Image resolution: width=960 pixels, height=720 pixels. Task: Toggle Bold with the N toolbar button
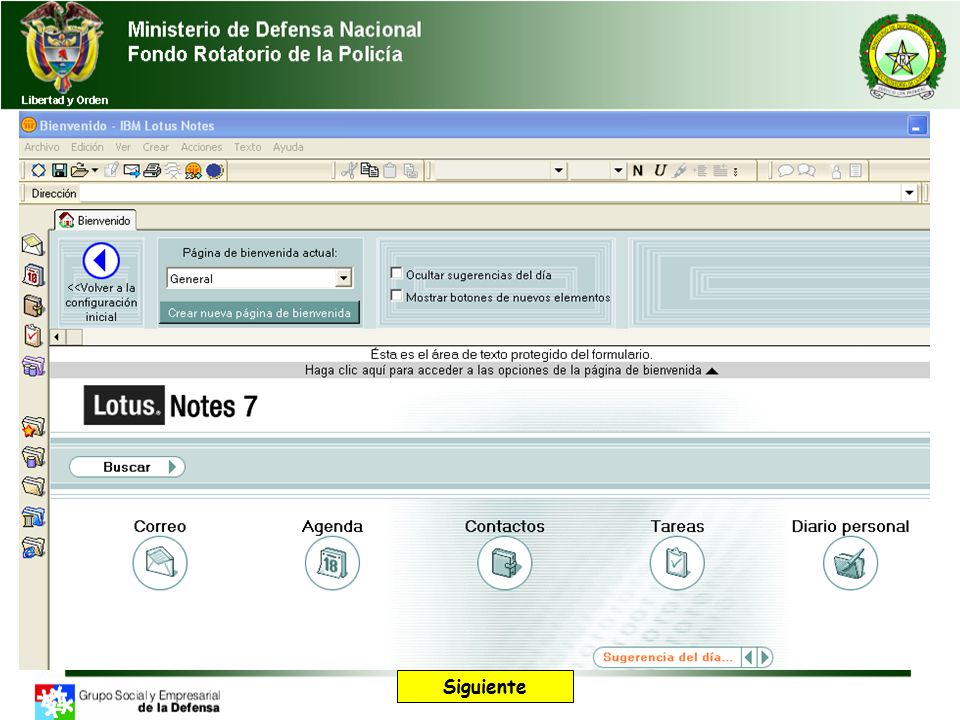(637, 171)
